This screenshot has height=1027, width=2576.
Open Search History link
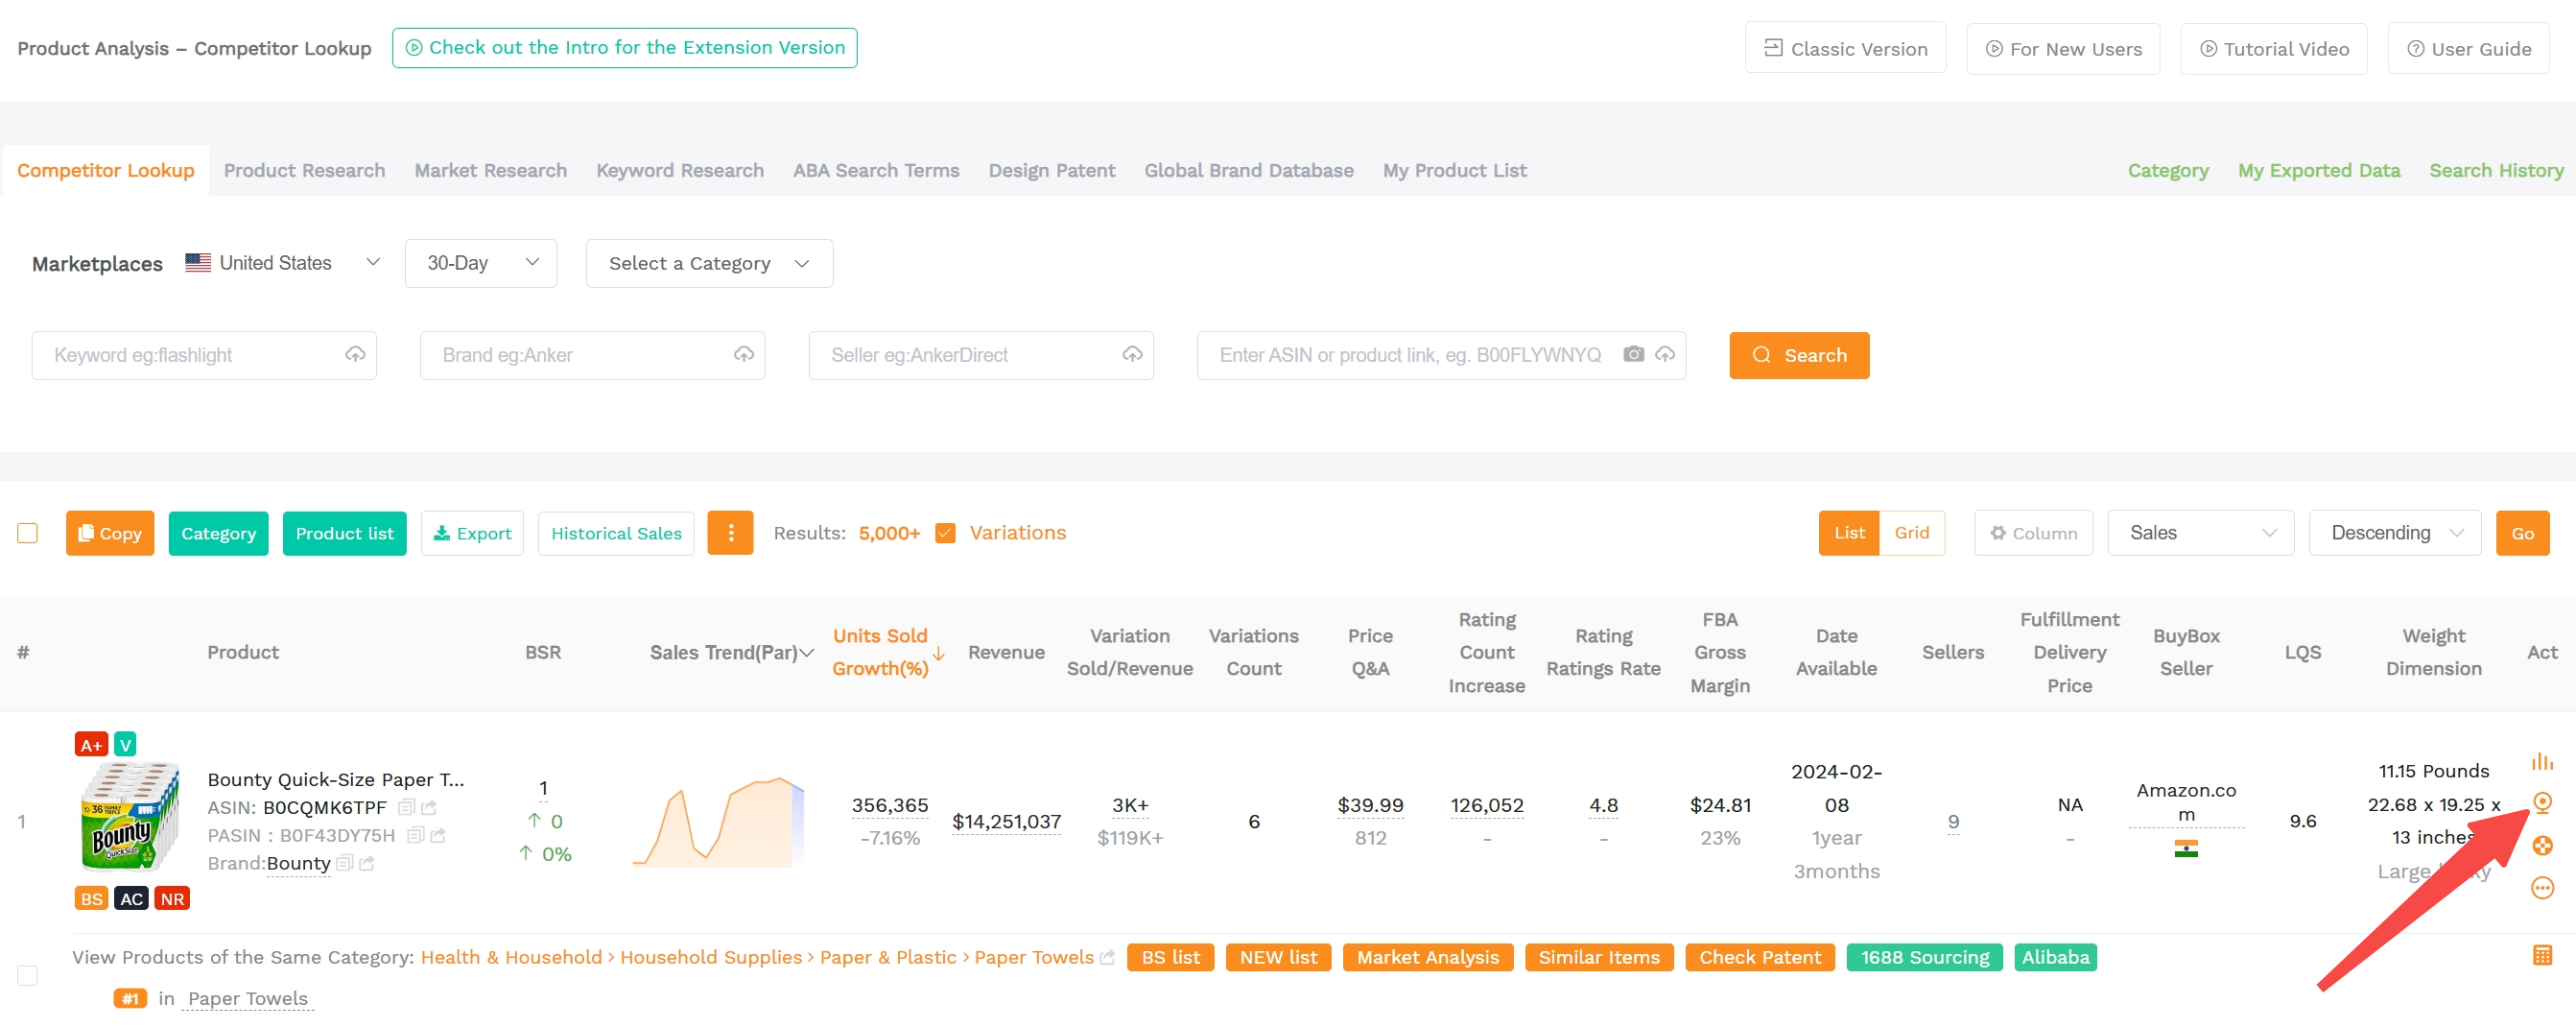click(2496, 170)
